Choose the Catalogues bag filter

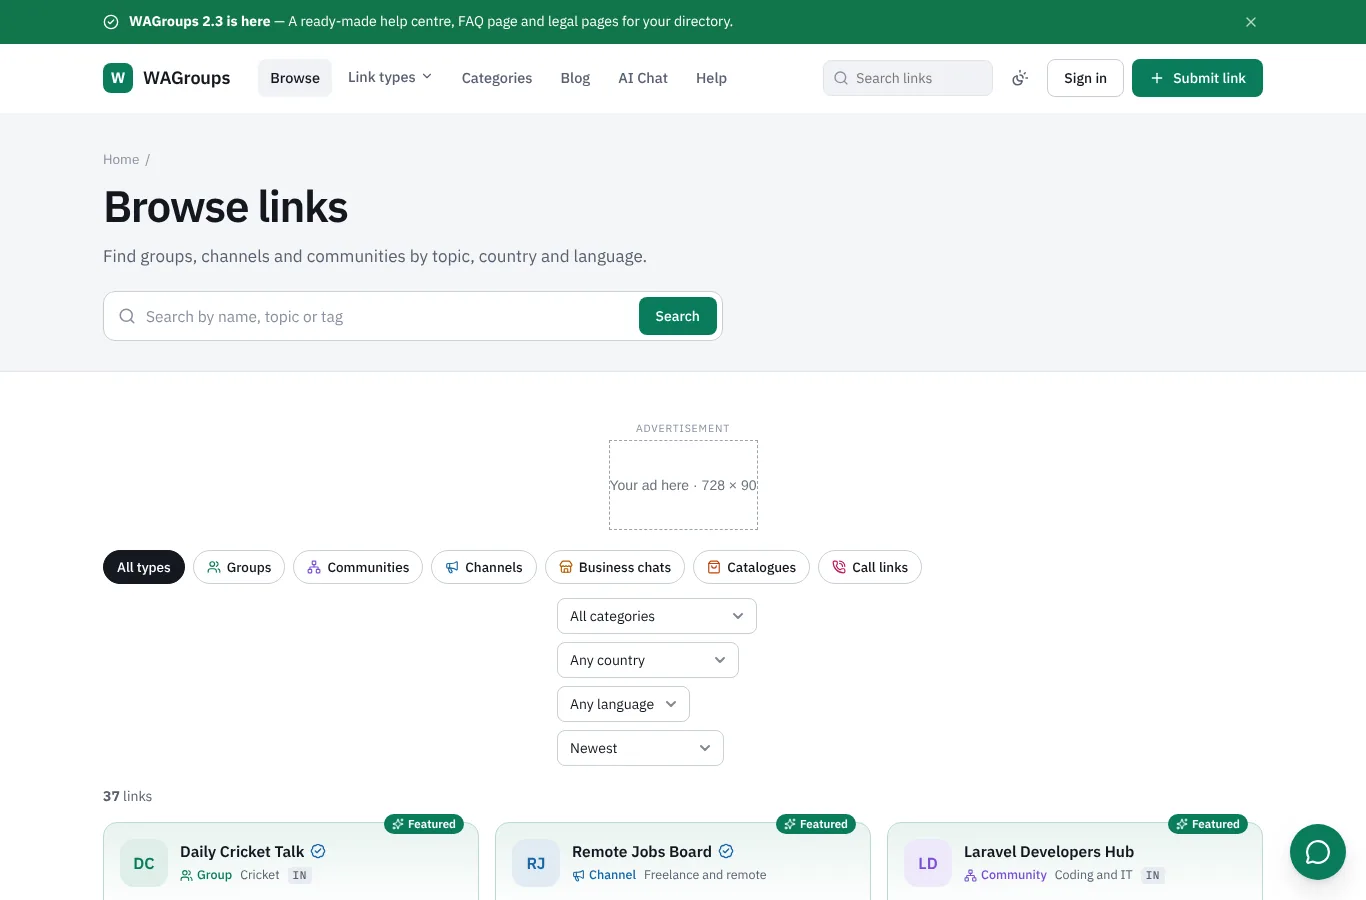tap(751, 567)
